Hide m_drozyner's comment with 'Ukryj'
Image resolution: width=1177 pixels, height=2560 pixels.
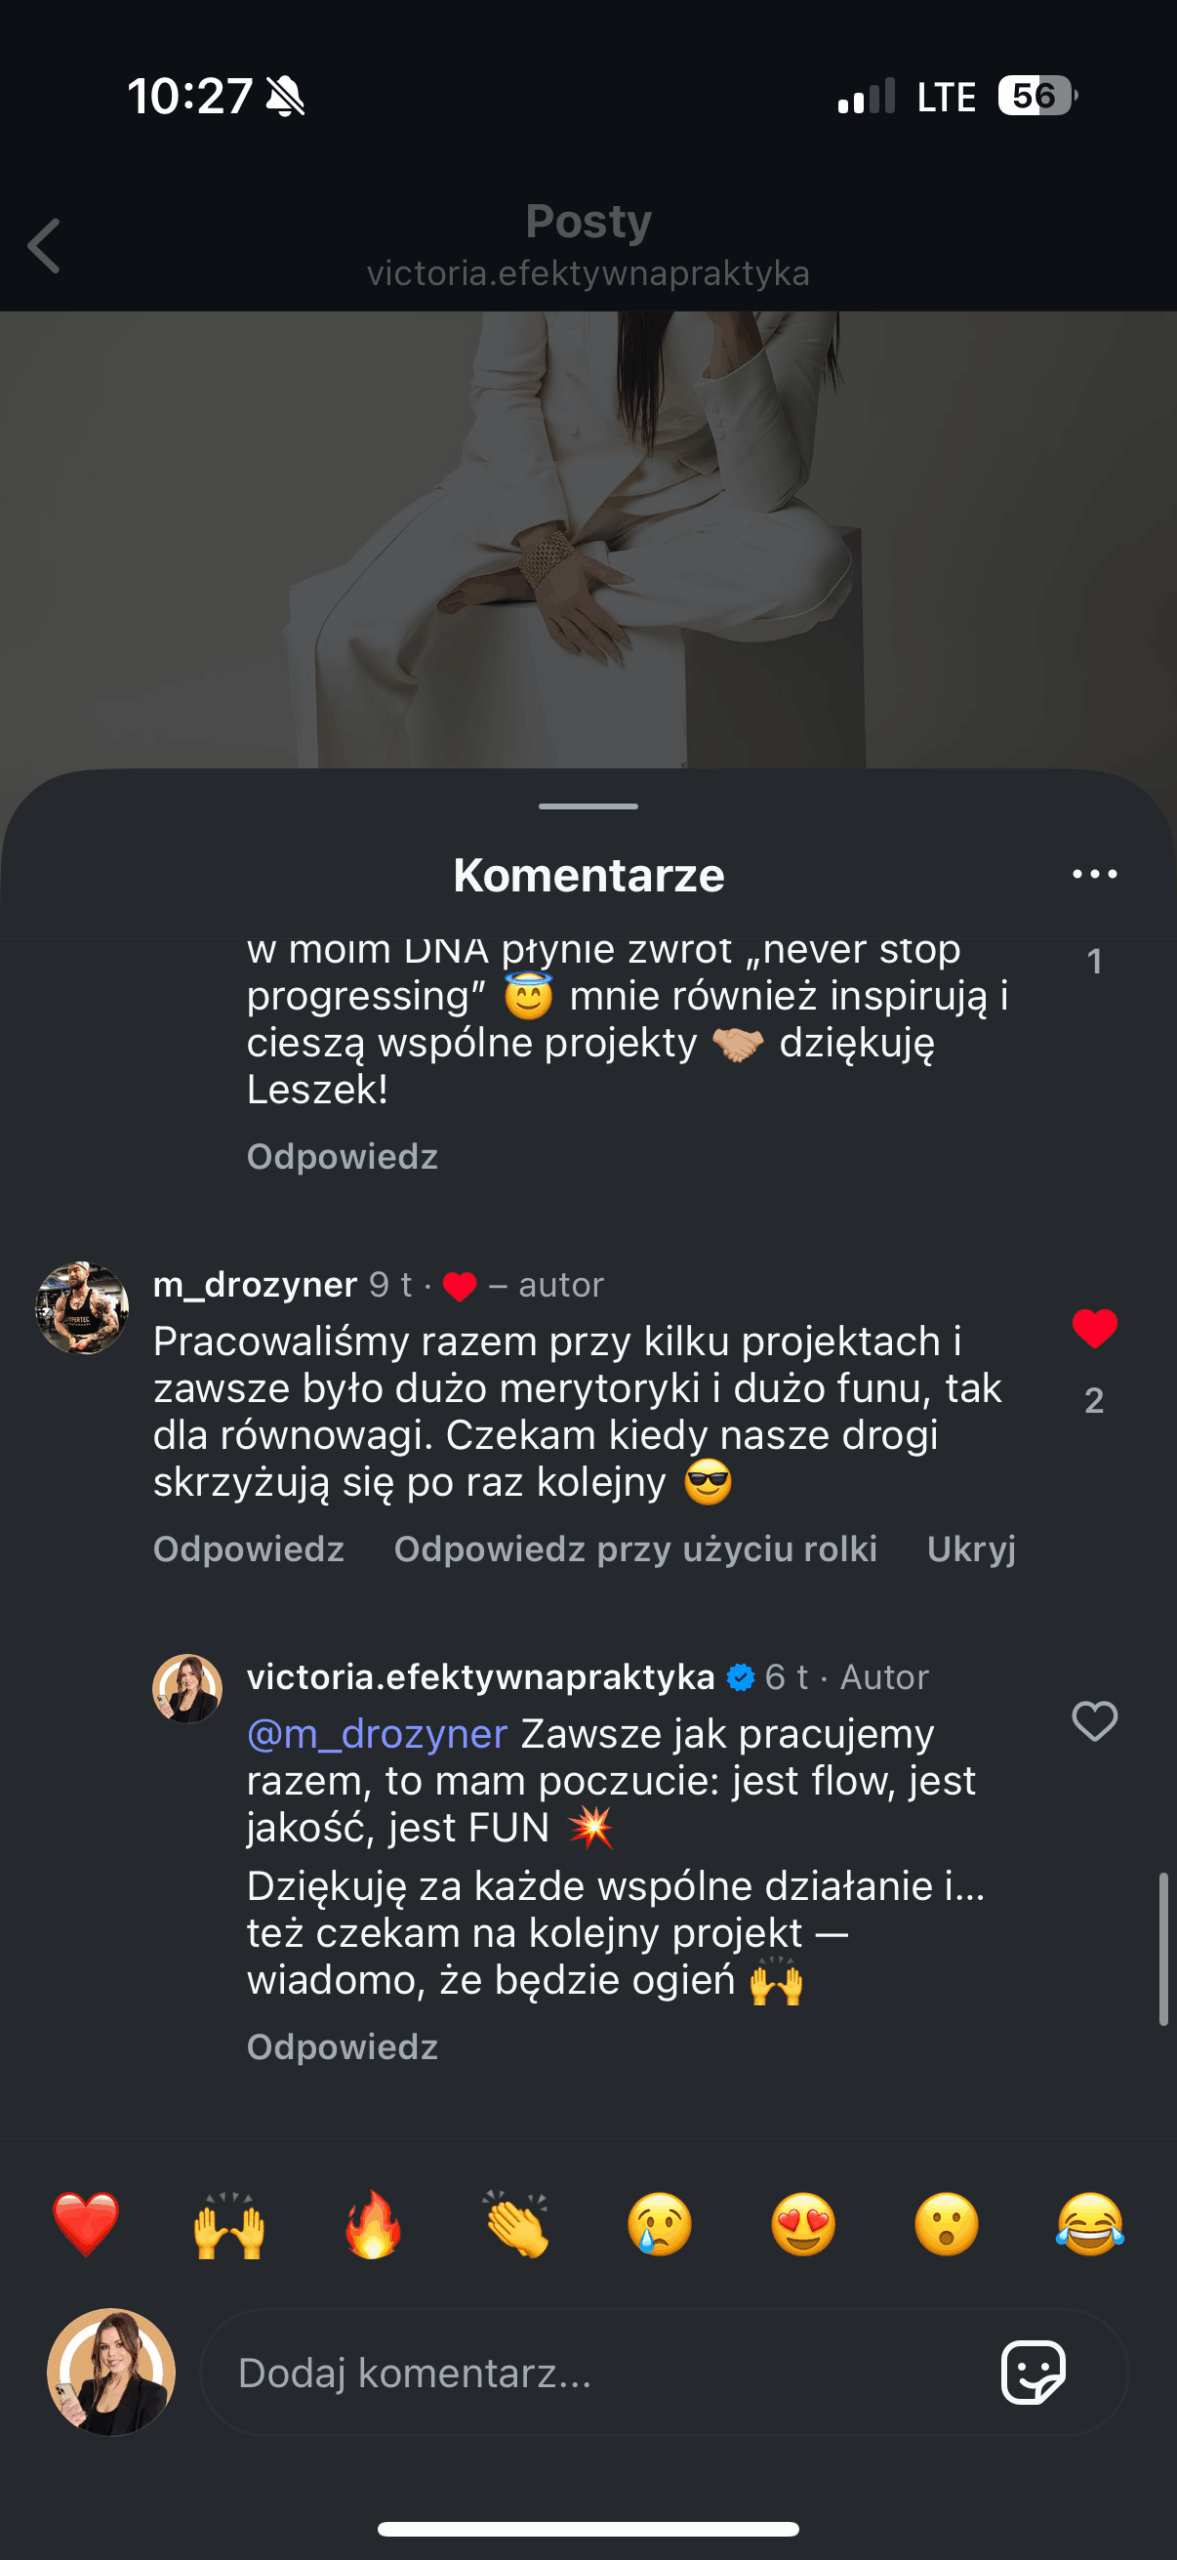(971, 1549)
